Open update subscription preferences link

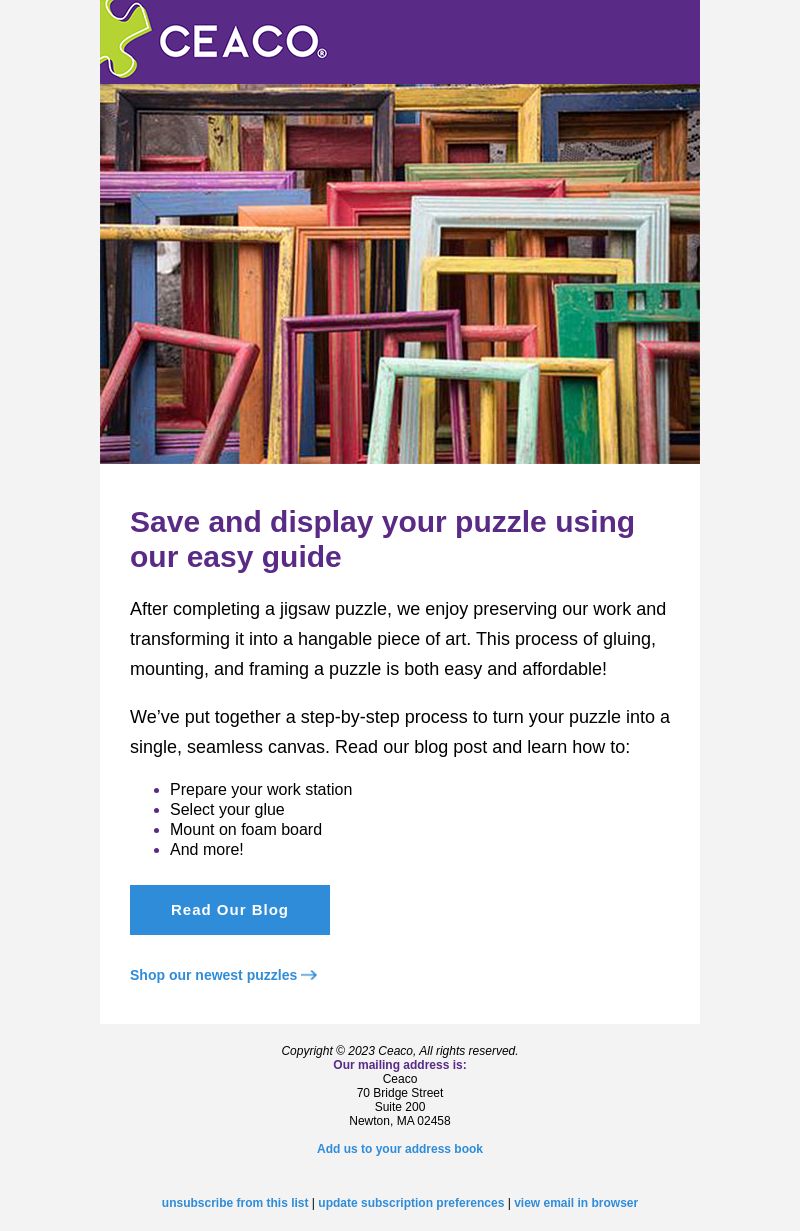click(411, 1203)
